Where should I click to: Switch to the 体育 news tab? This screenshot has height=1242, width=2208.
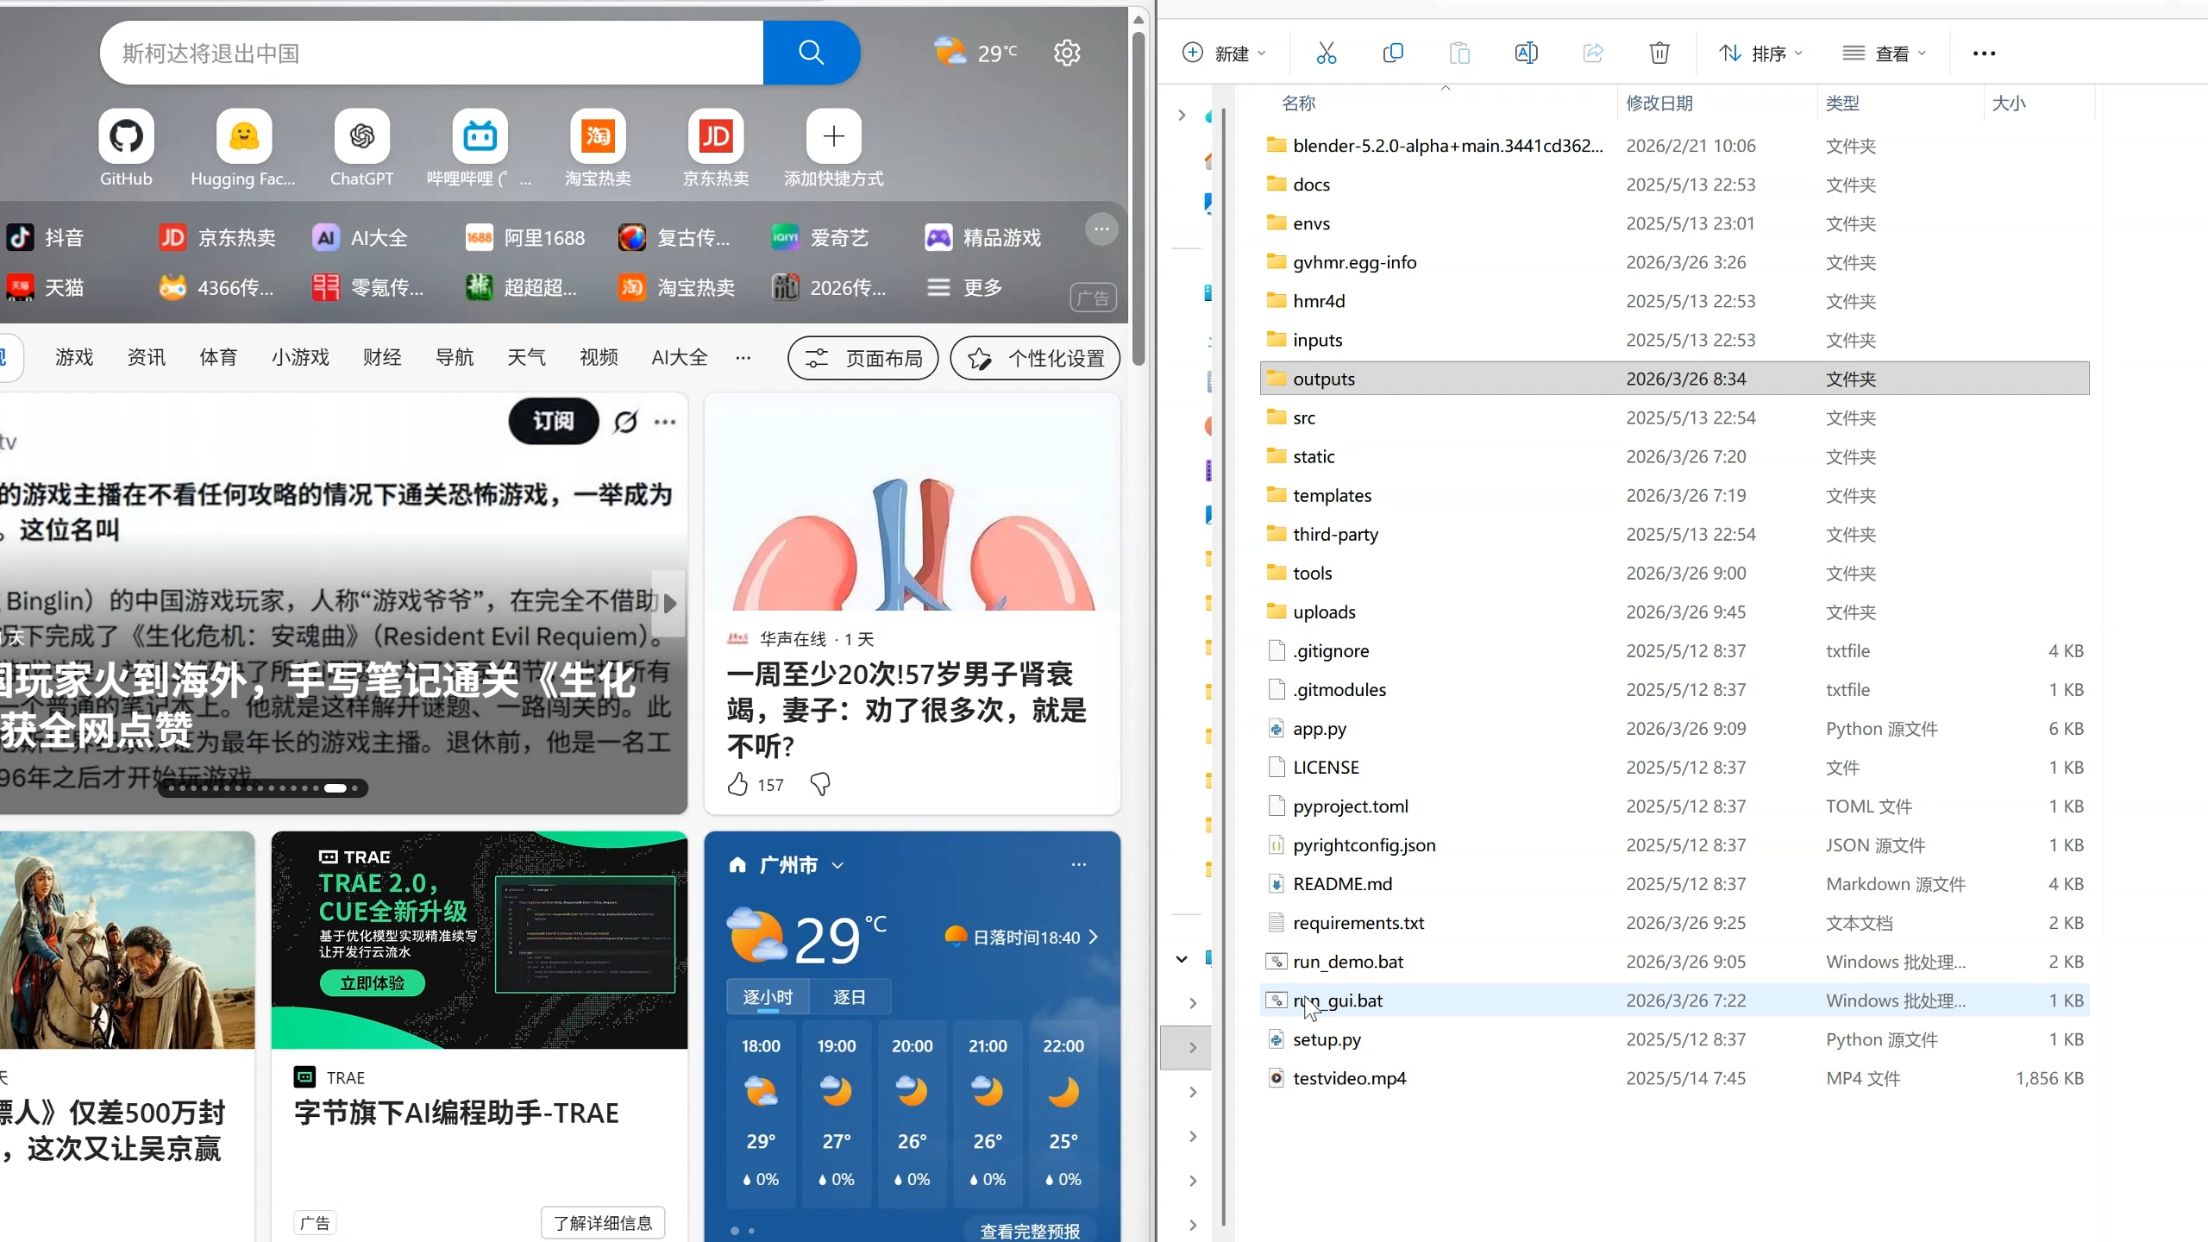pos(218,358)
